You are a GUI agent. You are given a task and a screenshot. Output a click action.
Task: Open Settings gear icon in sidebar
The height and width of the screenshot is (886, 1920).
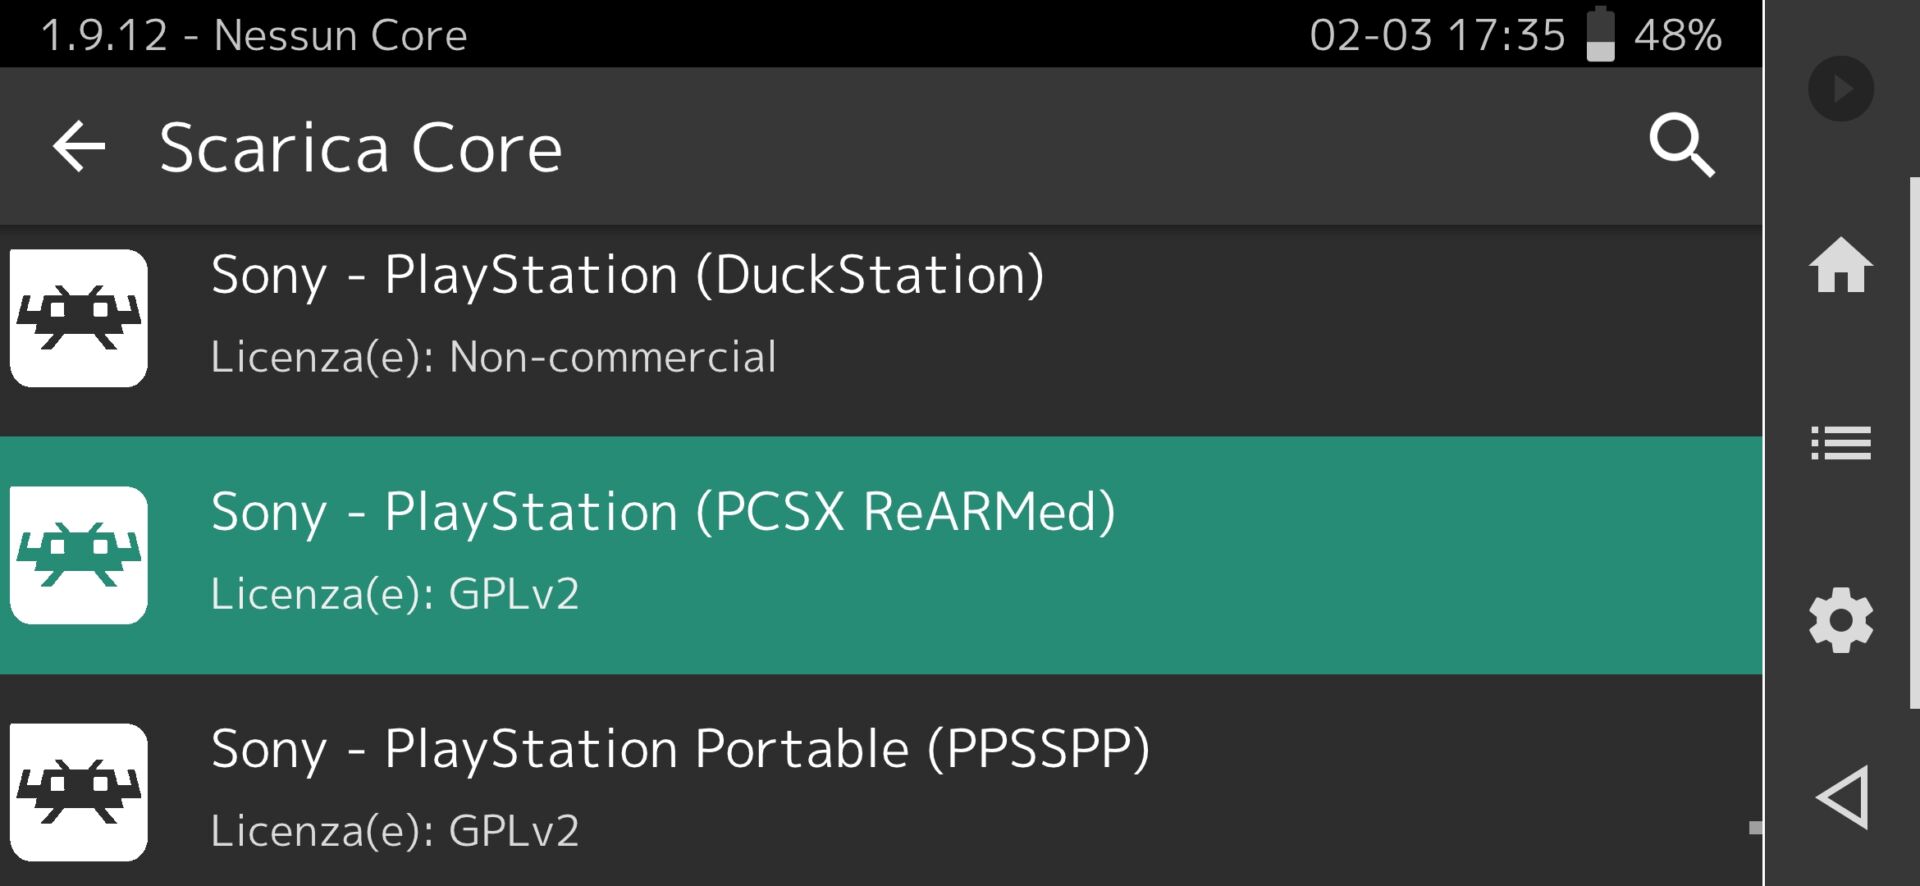tap(1840, 620)
